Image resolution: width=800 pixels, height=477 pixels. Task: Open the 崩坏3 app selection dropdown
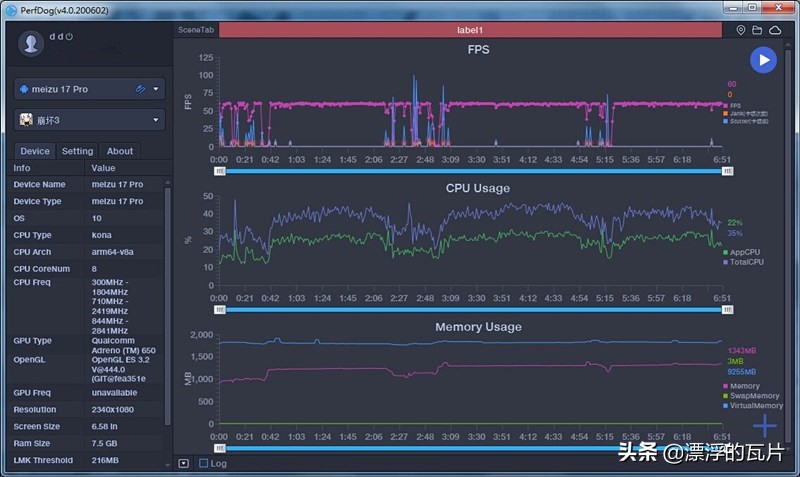156,120
